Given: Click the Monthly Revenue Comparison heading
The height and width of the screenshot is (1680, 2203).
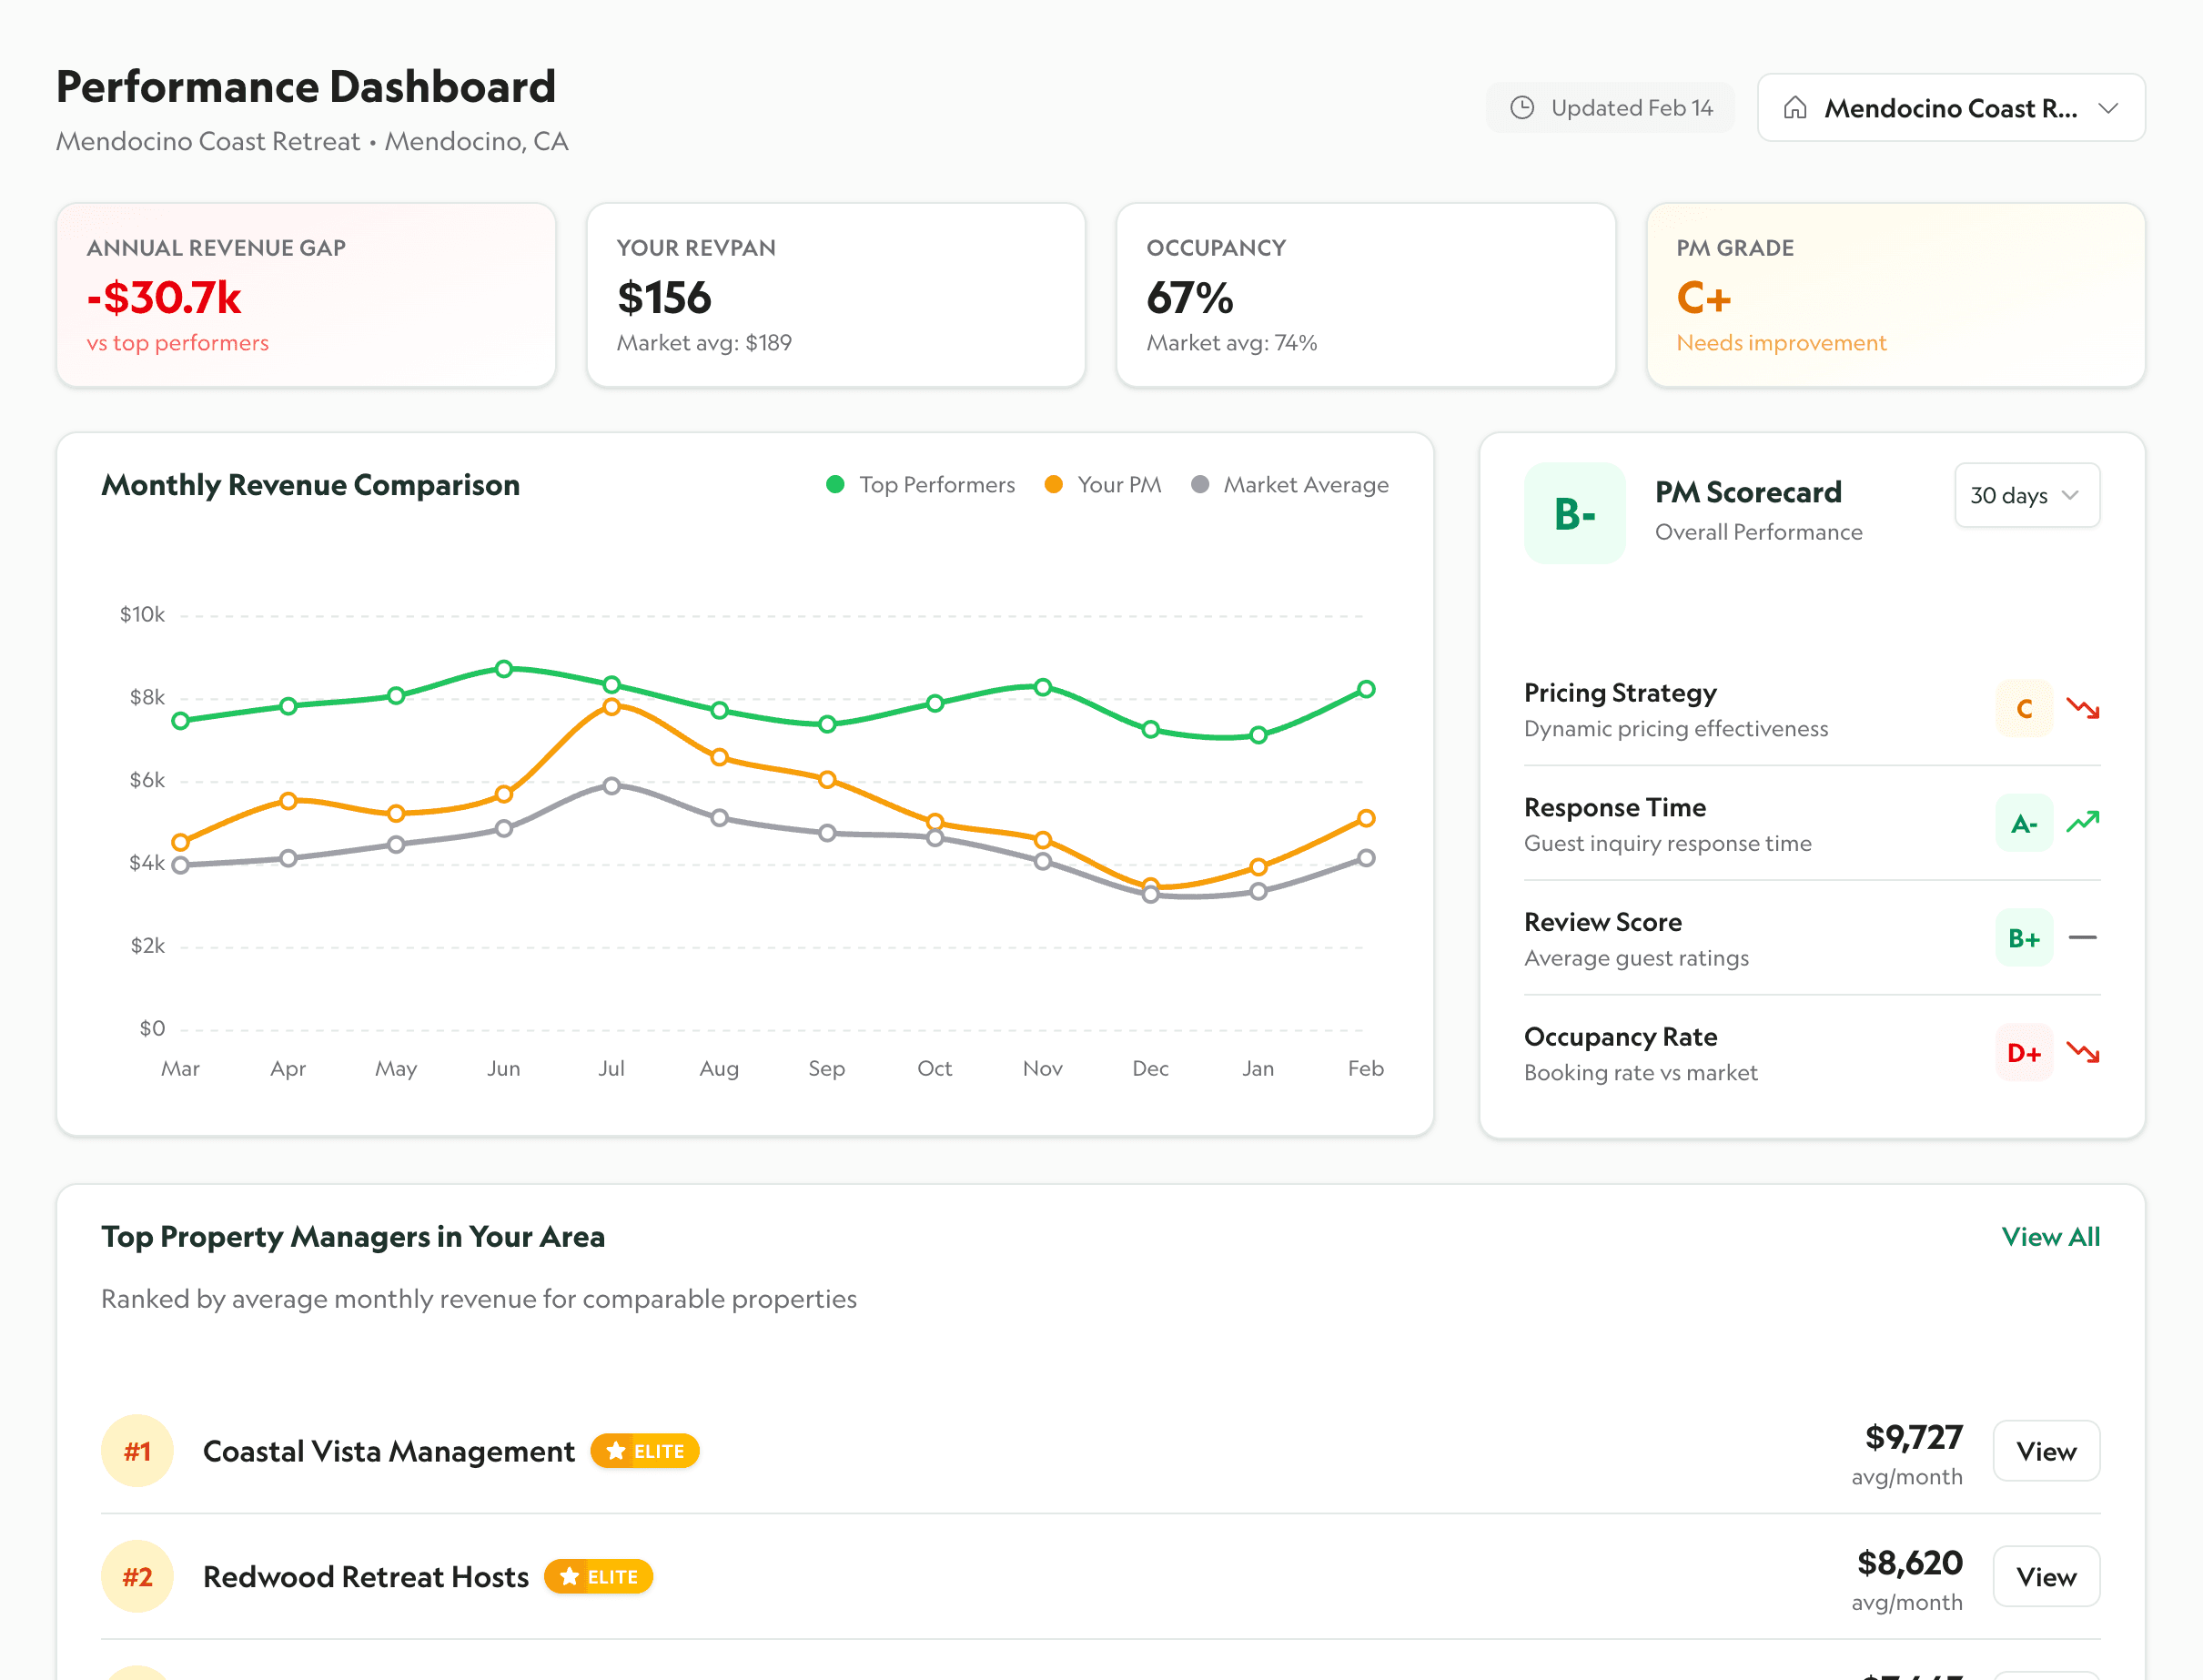Looking at the screenshot, I should [311, 485].
